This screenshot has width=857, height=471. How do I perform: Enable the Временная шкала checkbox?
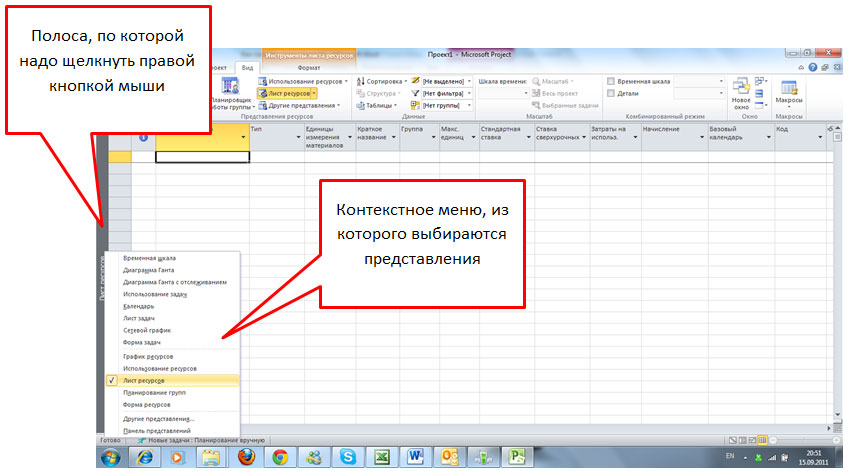611,81
